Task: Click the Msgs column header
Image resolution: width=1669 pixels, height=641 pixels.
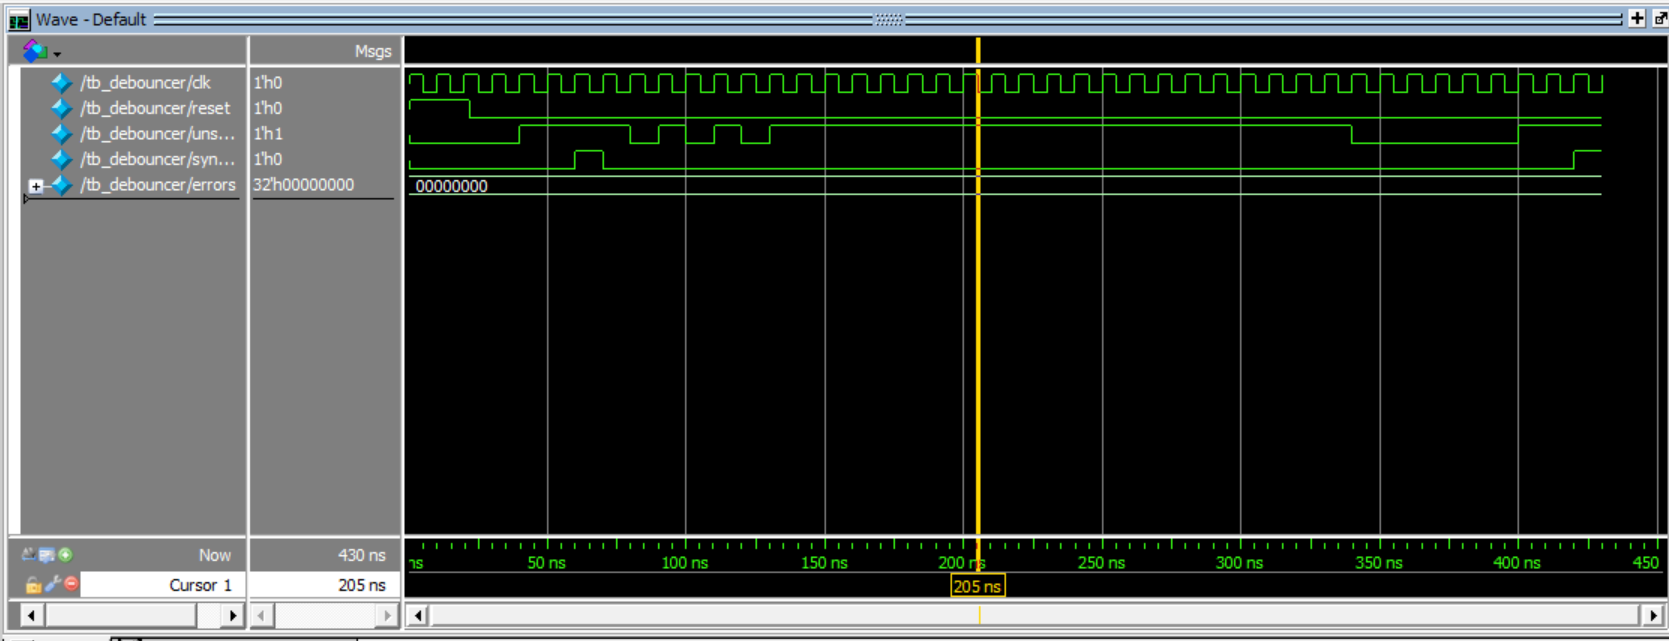Action: 372,52
